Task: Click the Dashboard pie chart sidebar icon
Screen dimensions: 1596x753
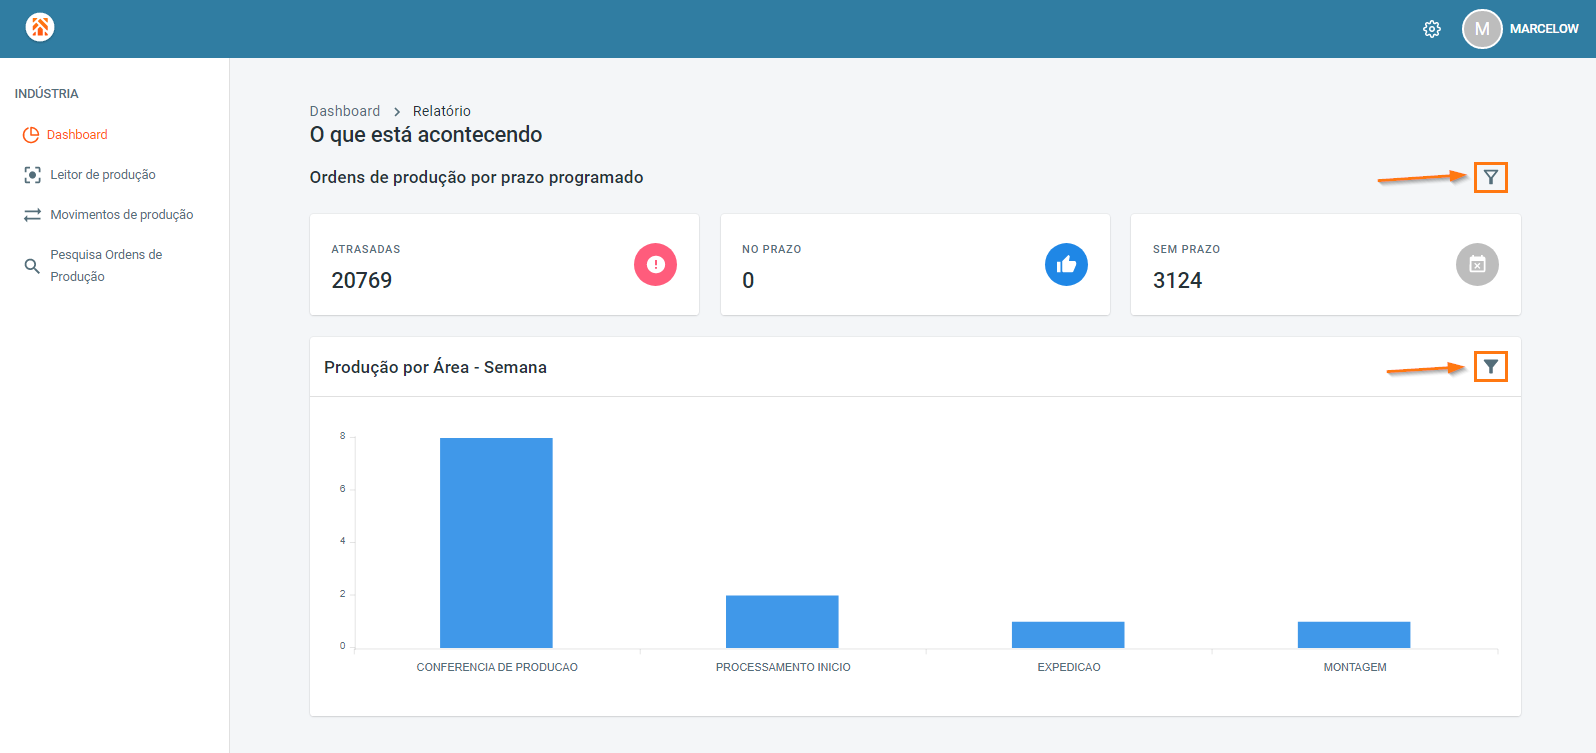Action: pos(31,135)
